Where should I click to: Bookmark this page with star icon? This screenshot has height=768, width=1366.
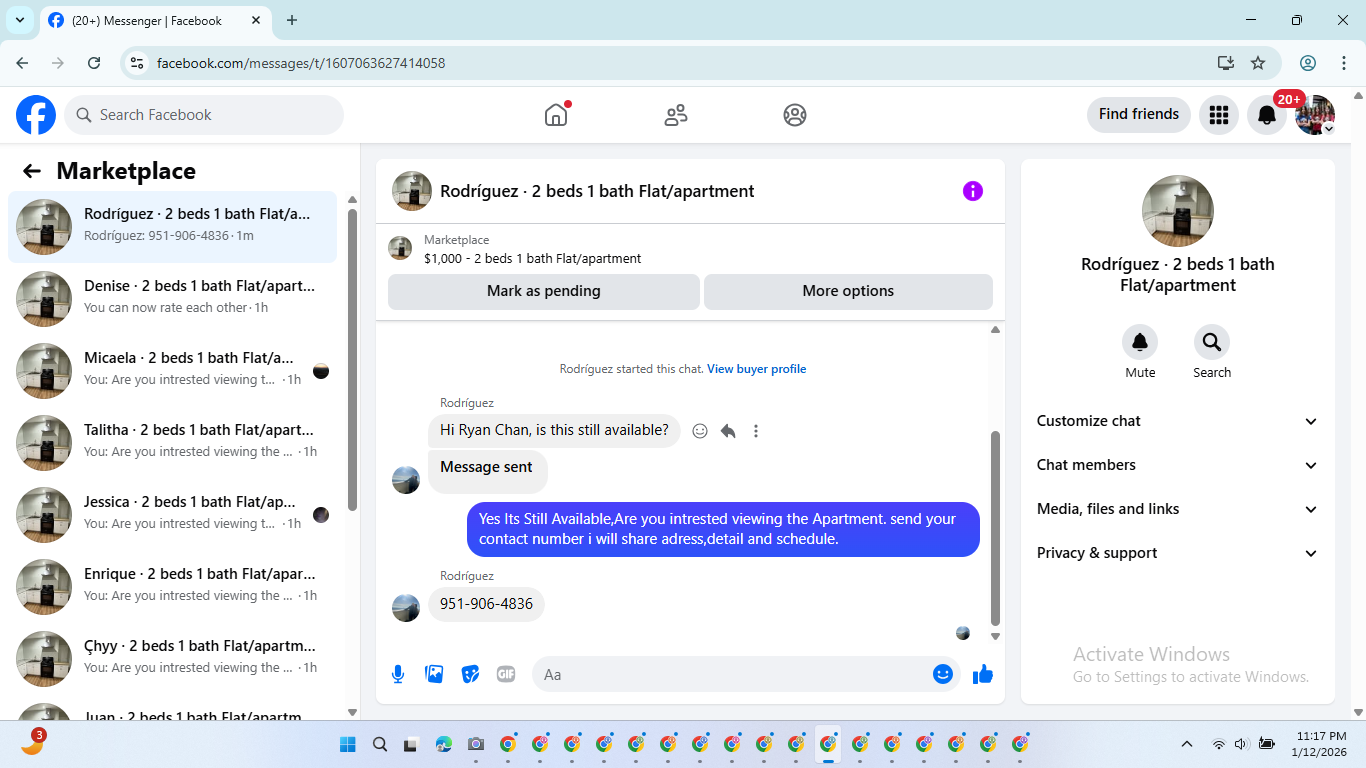tap(1258, 63)
